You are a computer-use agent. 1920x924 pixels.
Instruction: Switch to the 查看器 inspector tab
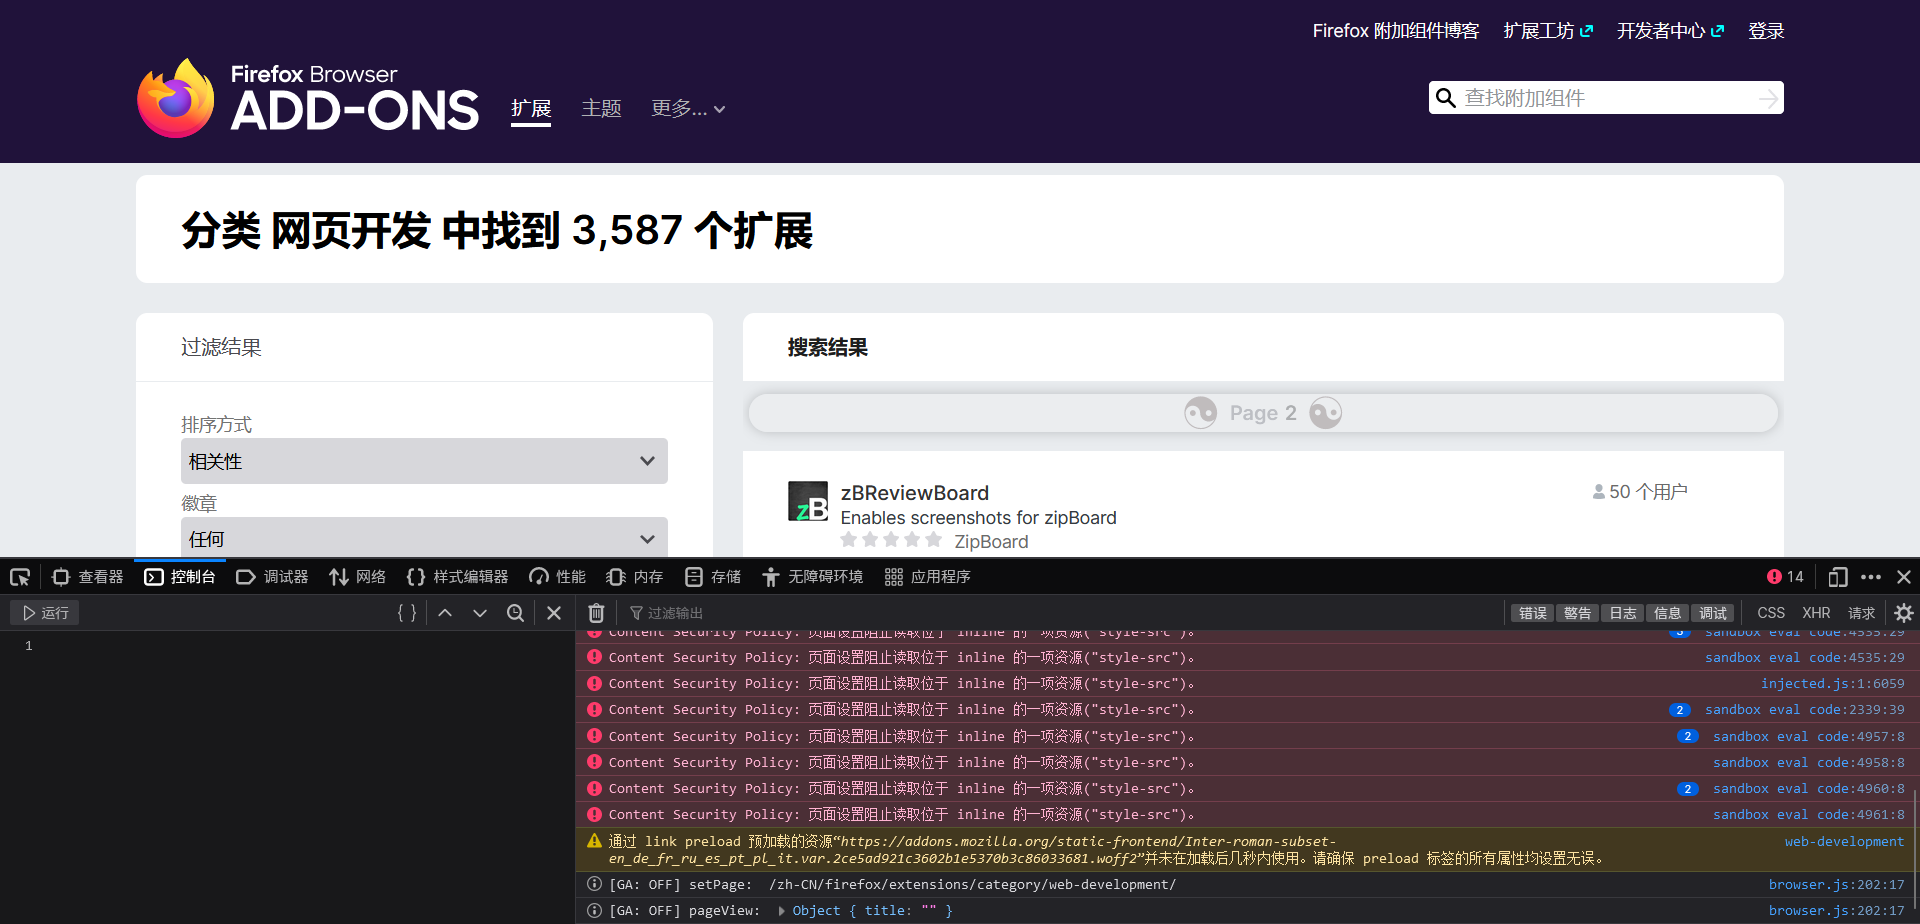[x=88, y=577]
